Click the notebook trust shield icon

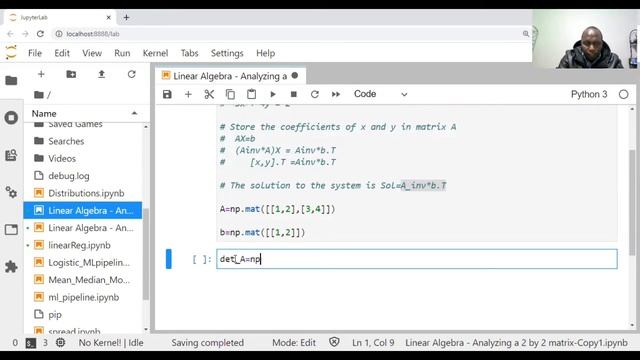(x=334, y=342)
